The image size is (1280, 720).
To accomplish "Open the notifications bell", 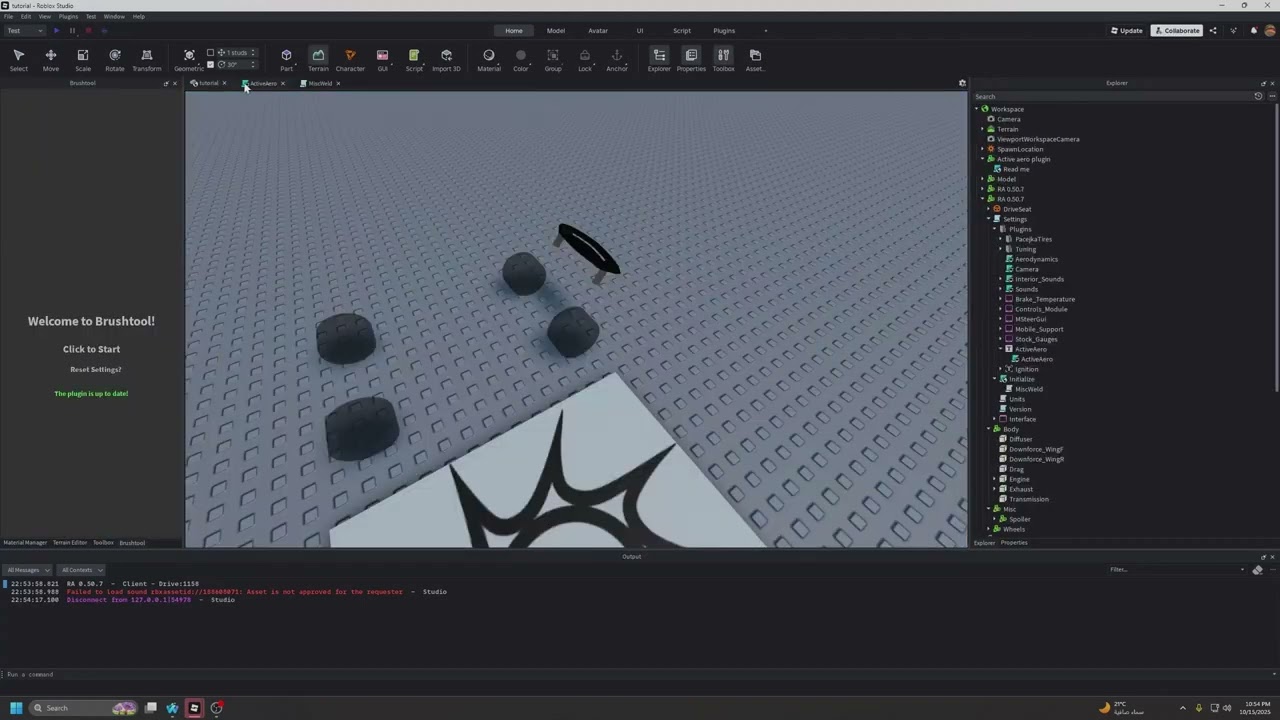I will coord(1254,31).
